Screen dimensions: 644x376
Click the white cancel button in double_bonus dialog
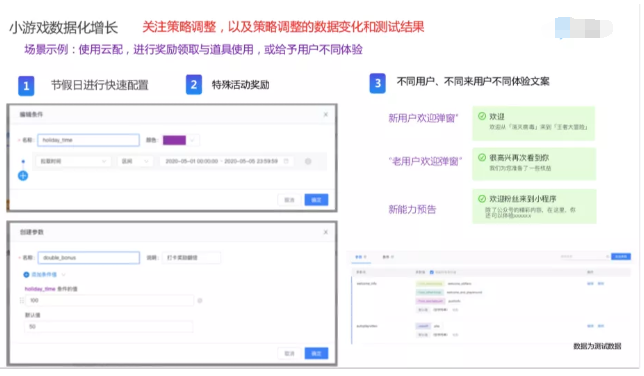click(290, 353)
